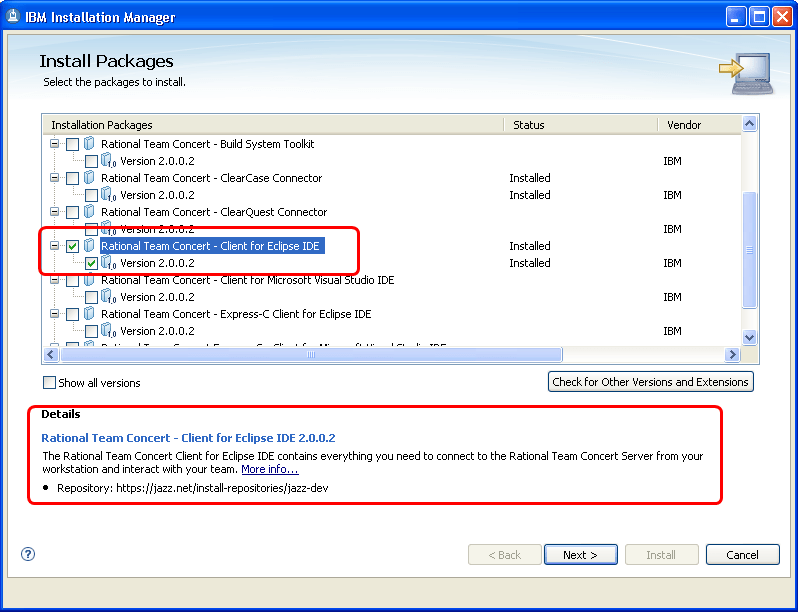The image size is (798, 612).
Task: Select Rational Team Concert - ClearQuest Connector row
Action: coord(214,212)
